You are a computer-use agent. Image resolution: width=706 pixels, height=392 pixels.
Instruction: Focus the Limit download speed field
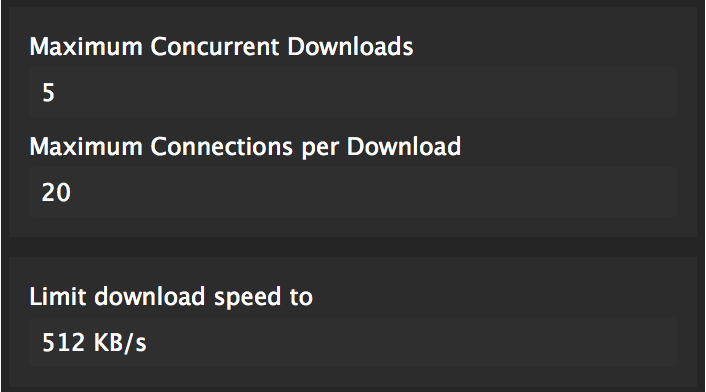point(353,342)
